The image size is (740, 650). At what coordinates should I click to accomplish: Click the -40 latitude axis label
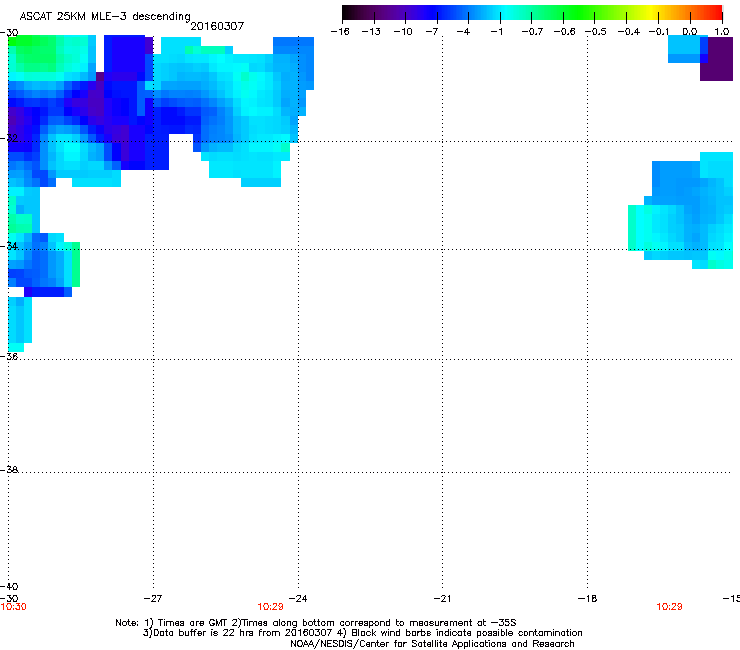pyautogui.click(x=9, y=586)
